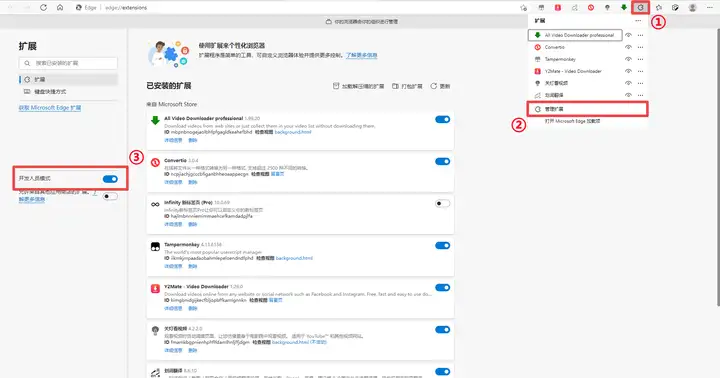Toggle toolbar visibility eye for Tampermonkey in flyout

pyautogui.click(x=628, y=59)
